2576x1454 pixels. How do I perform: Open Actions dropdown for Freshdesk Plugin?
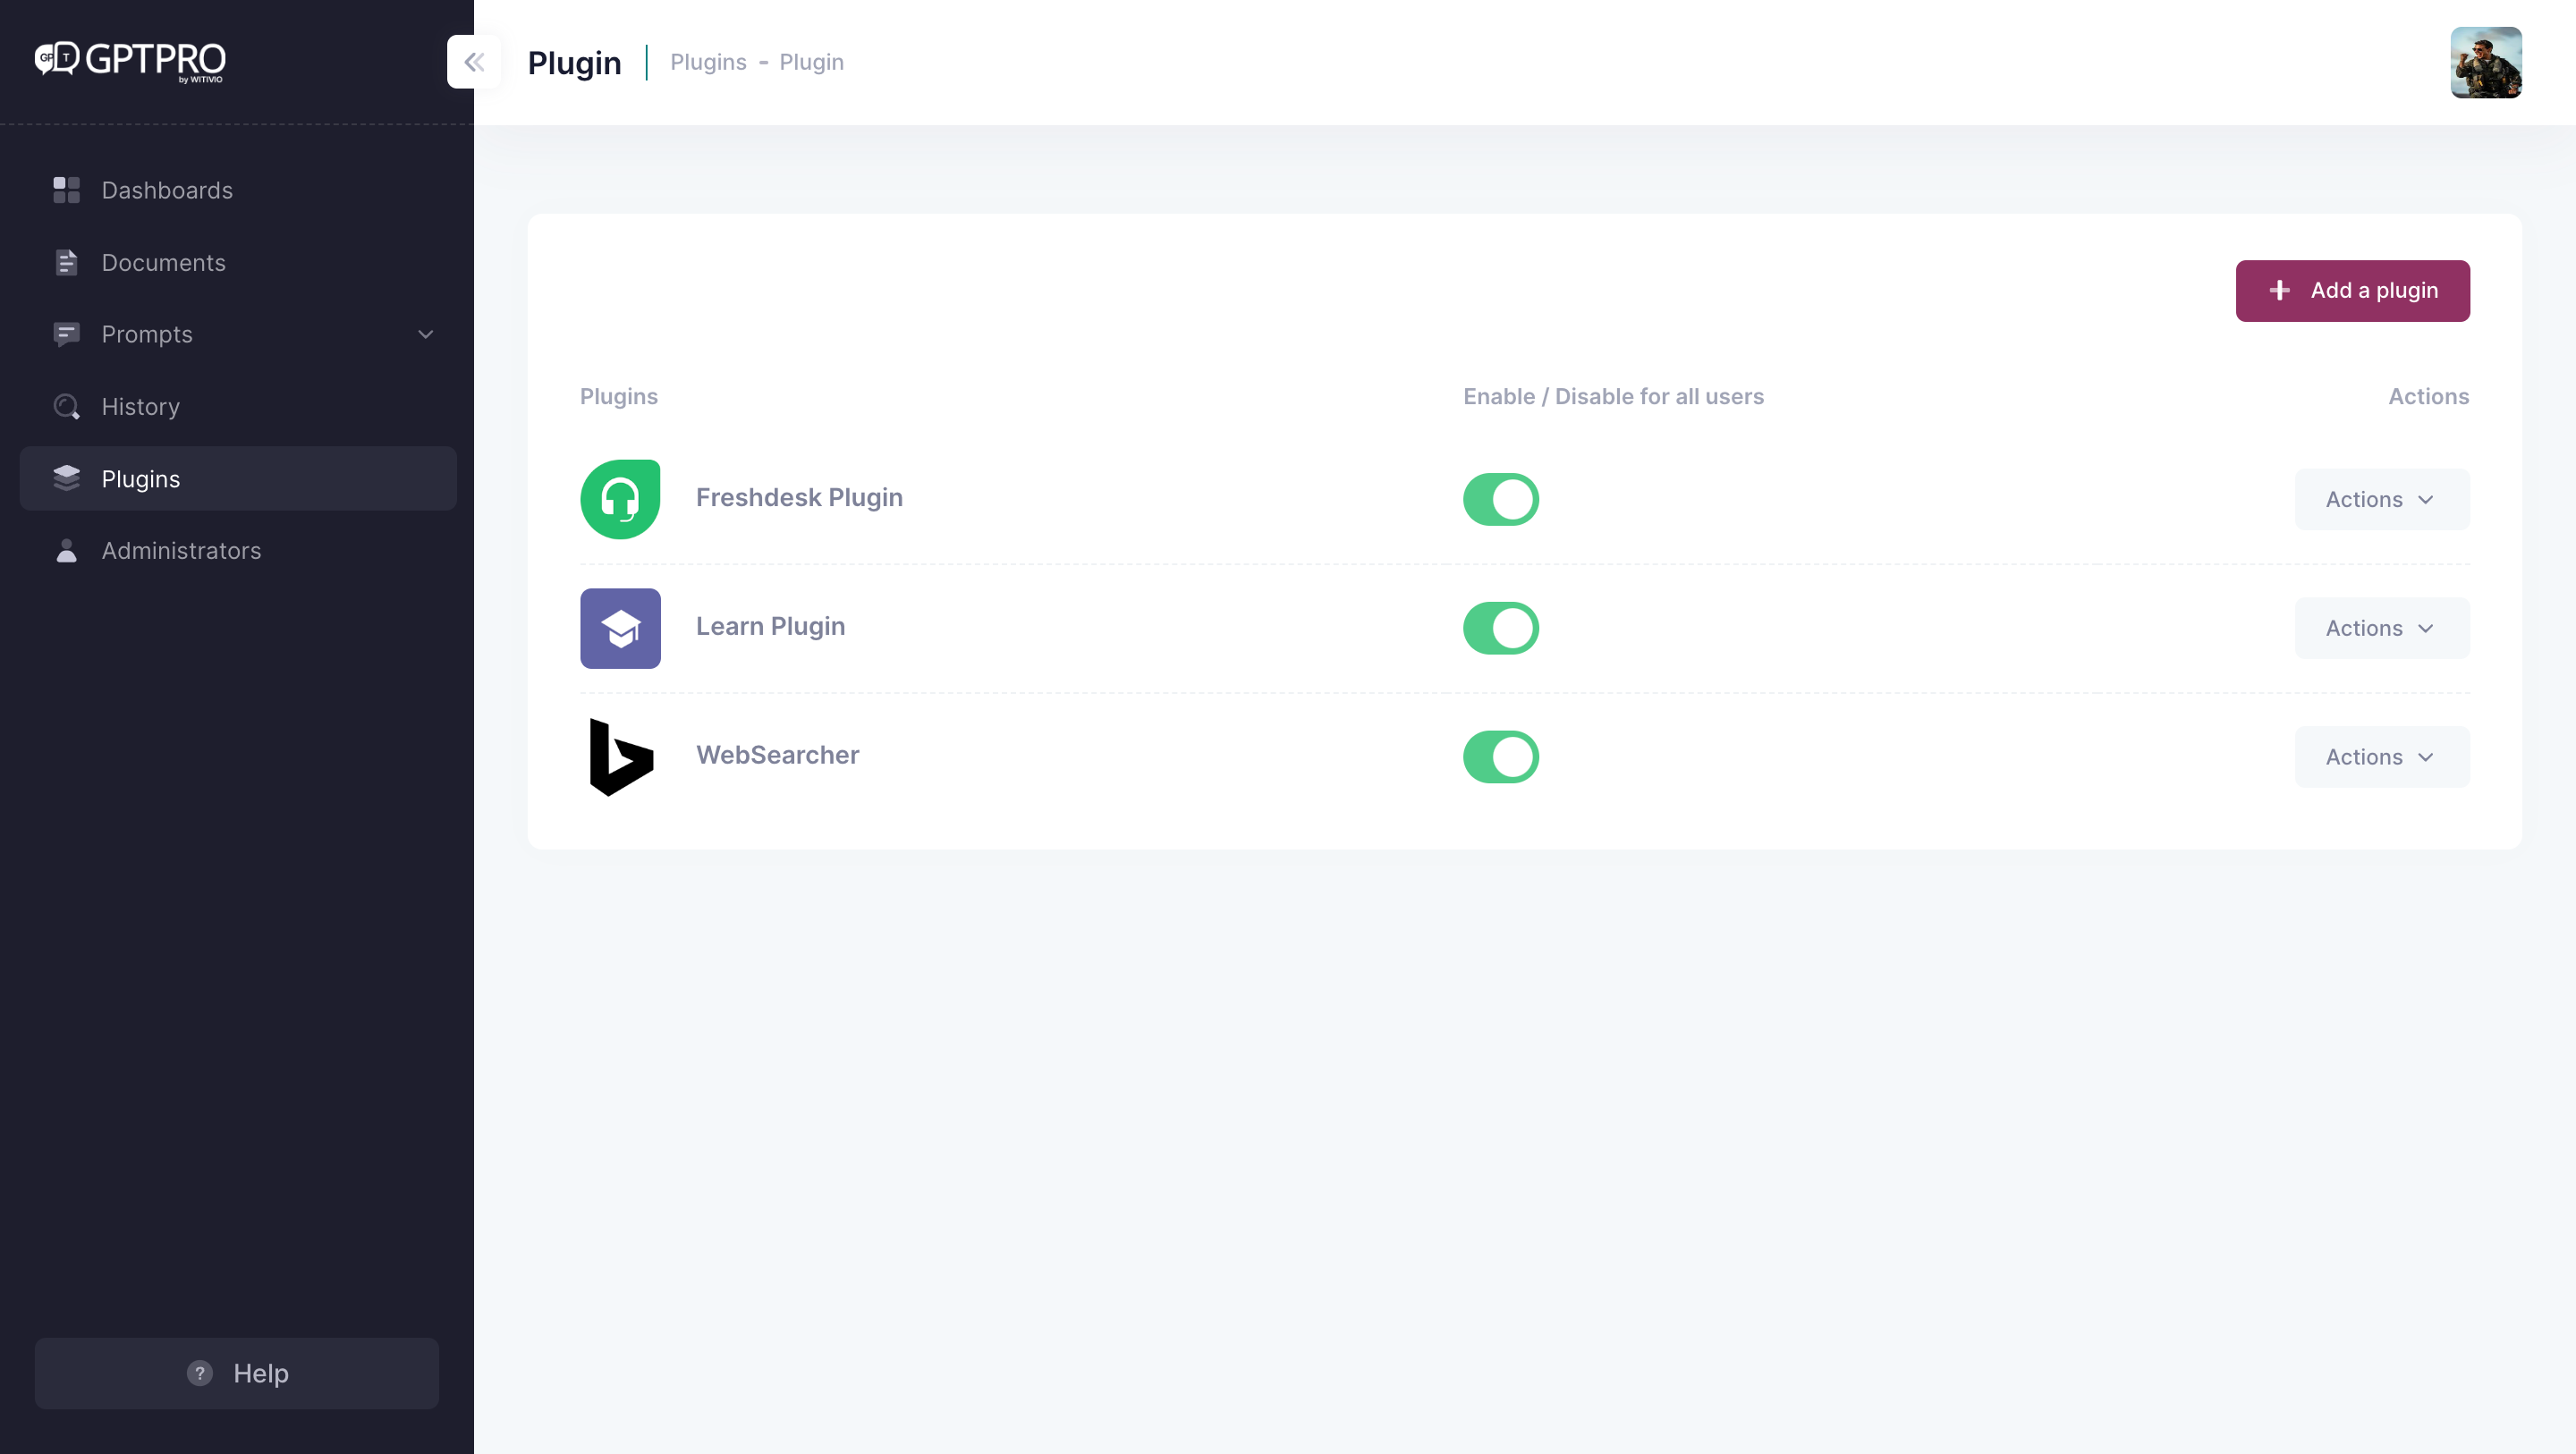(x=2380, y=499)
